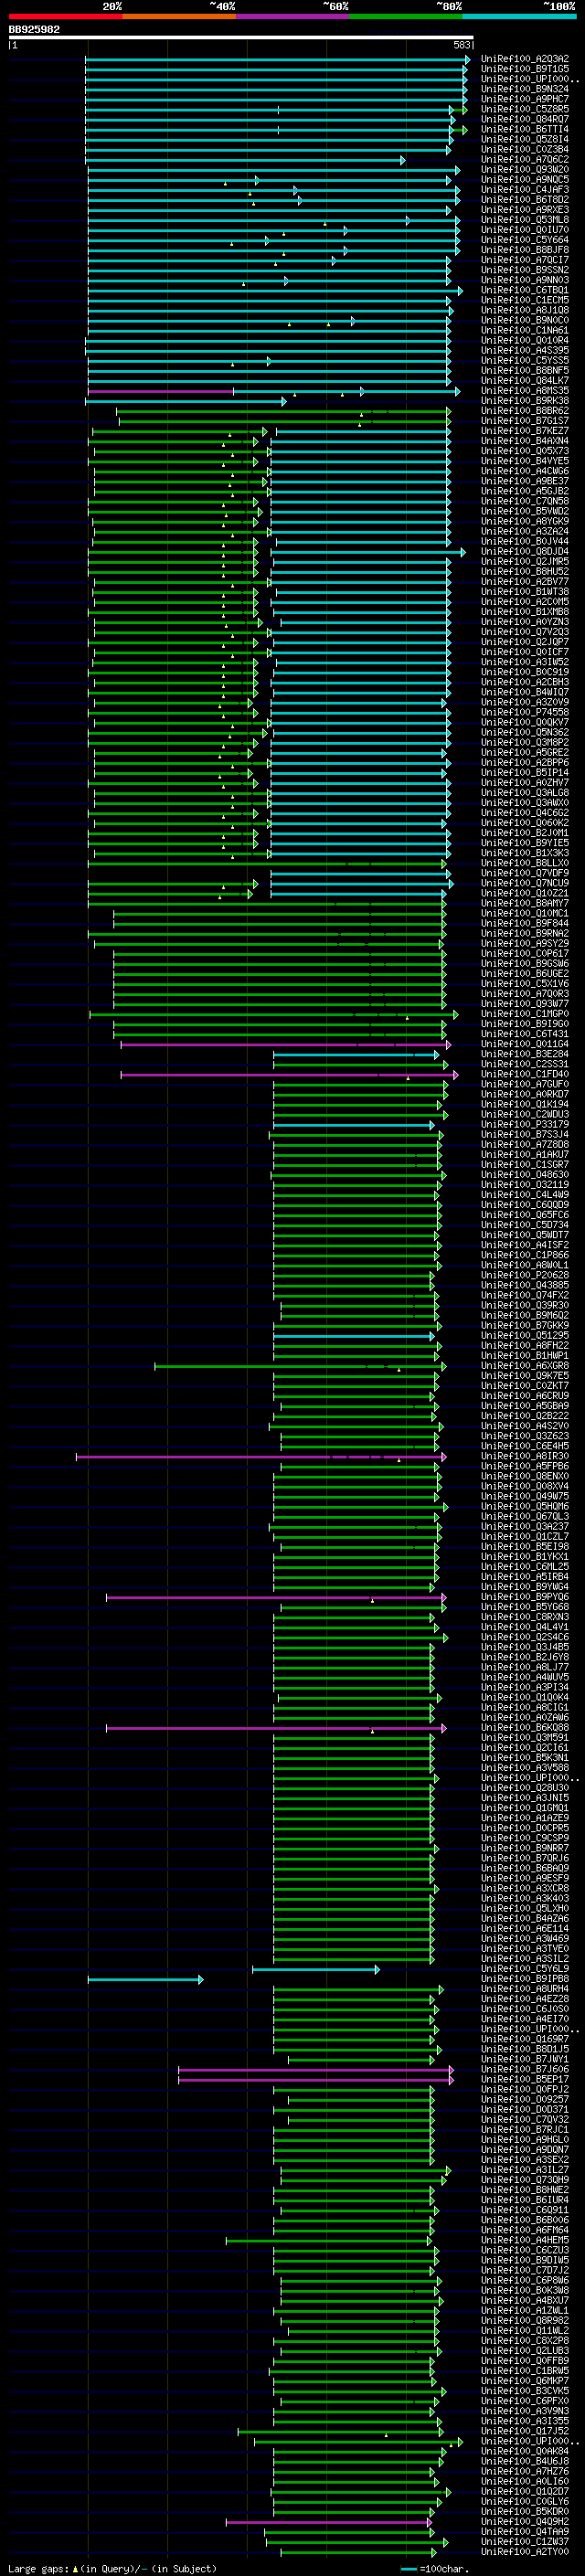Screen dimensions: 585x2576
Task: Select the UniRef100_C1FD40 label
Action: 525,1074
